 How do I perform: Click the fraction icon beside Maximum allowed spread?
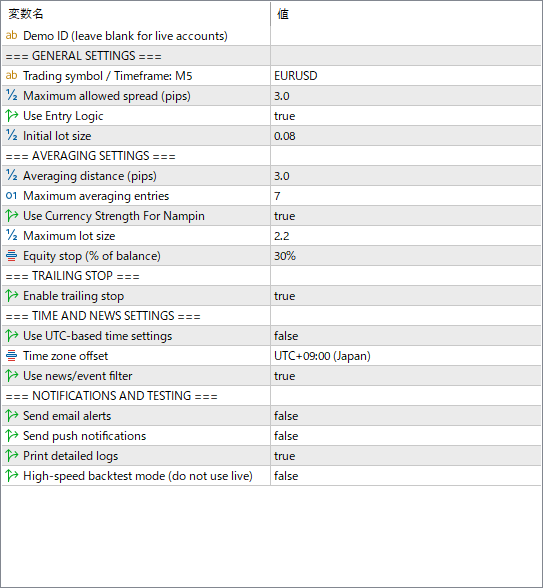pyautogui.click(x=11, y=96)
